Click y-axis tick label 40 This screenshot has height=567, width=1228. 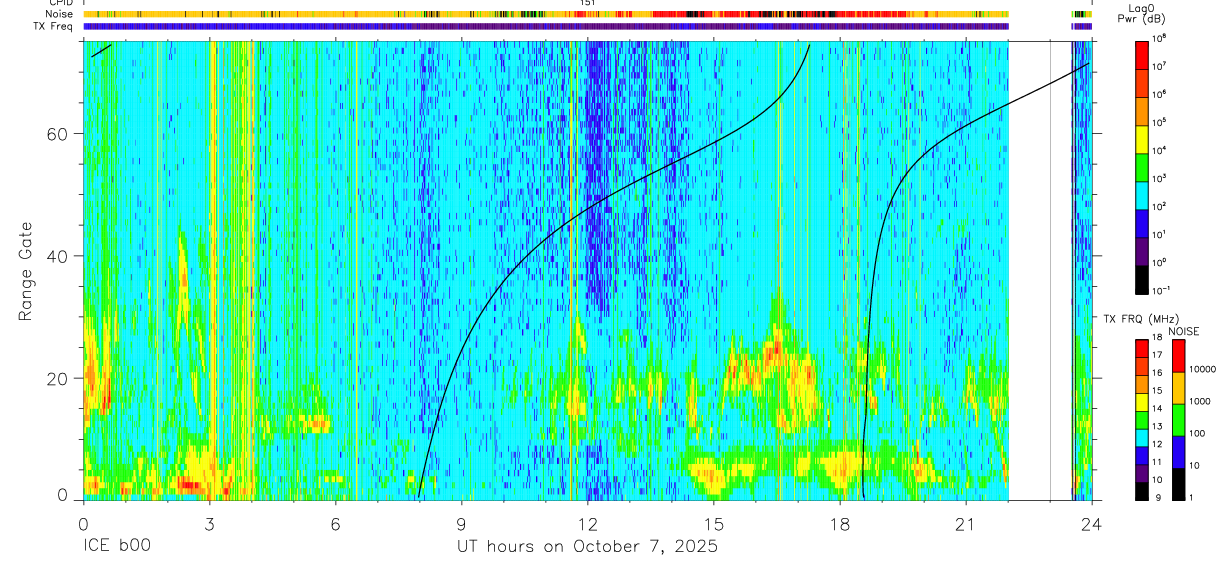(58, 256)
